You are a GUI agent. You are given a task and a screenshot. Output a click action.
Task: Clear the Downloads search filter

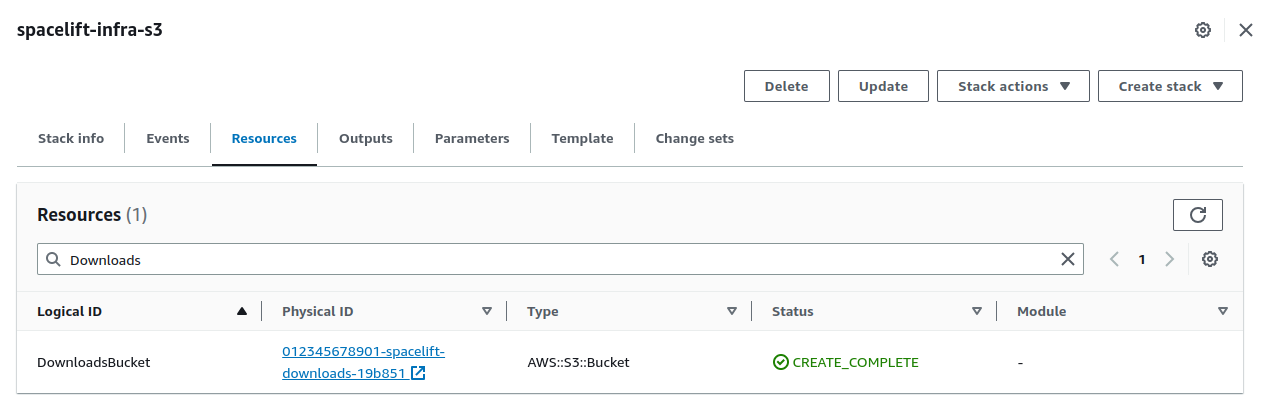(1068, 260)
